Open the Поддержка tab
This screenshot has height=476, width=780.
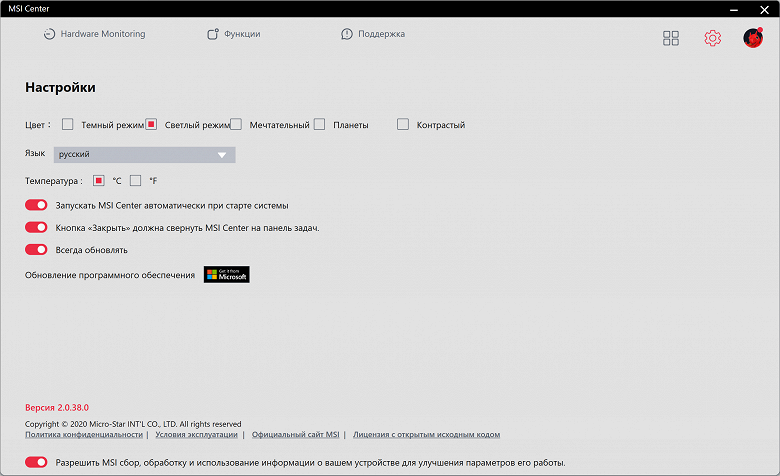[x=373, y=34]
